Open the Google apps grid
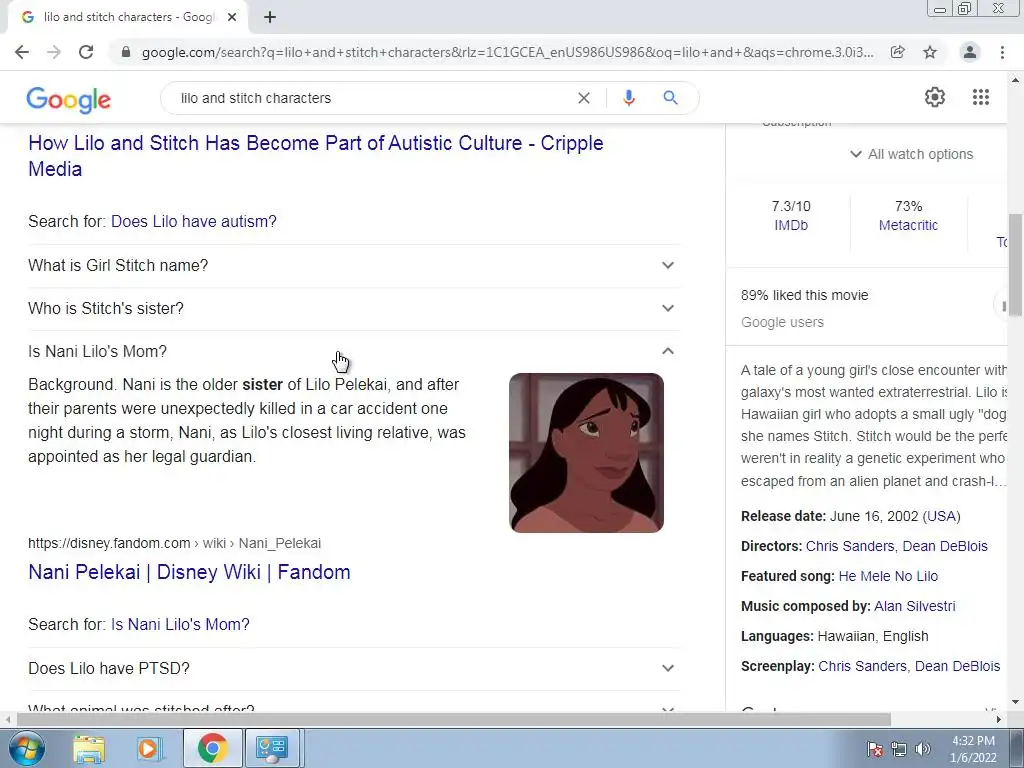Viewport: 1024px width, 768px height. pyautogui.click(x=981, y=97)
